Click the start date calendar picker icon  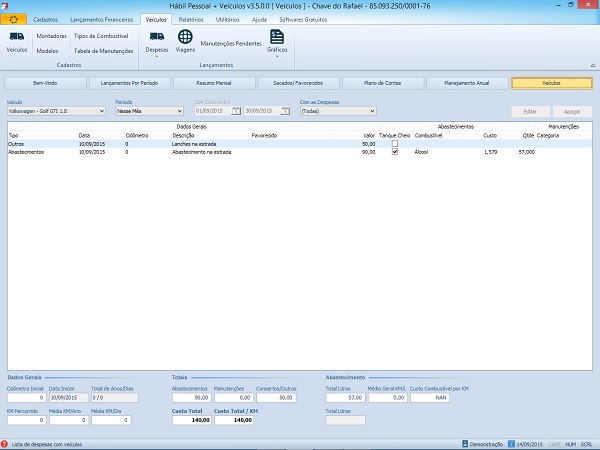click(236, 111)
